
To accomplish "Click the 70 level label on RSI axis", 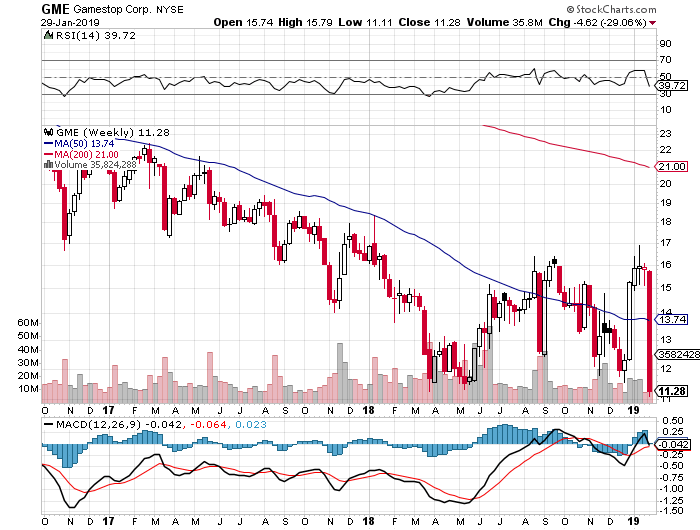I will coord(665,59).
